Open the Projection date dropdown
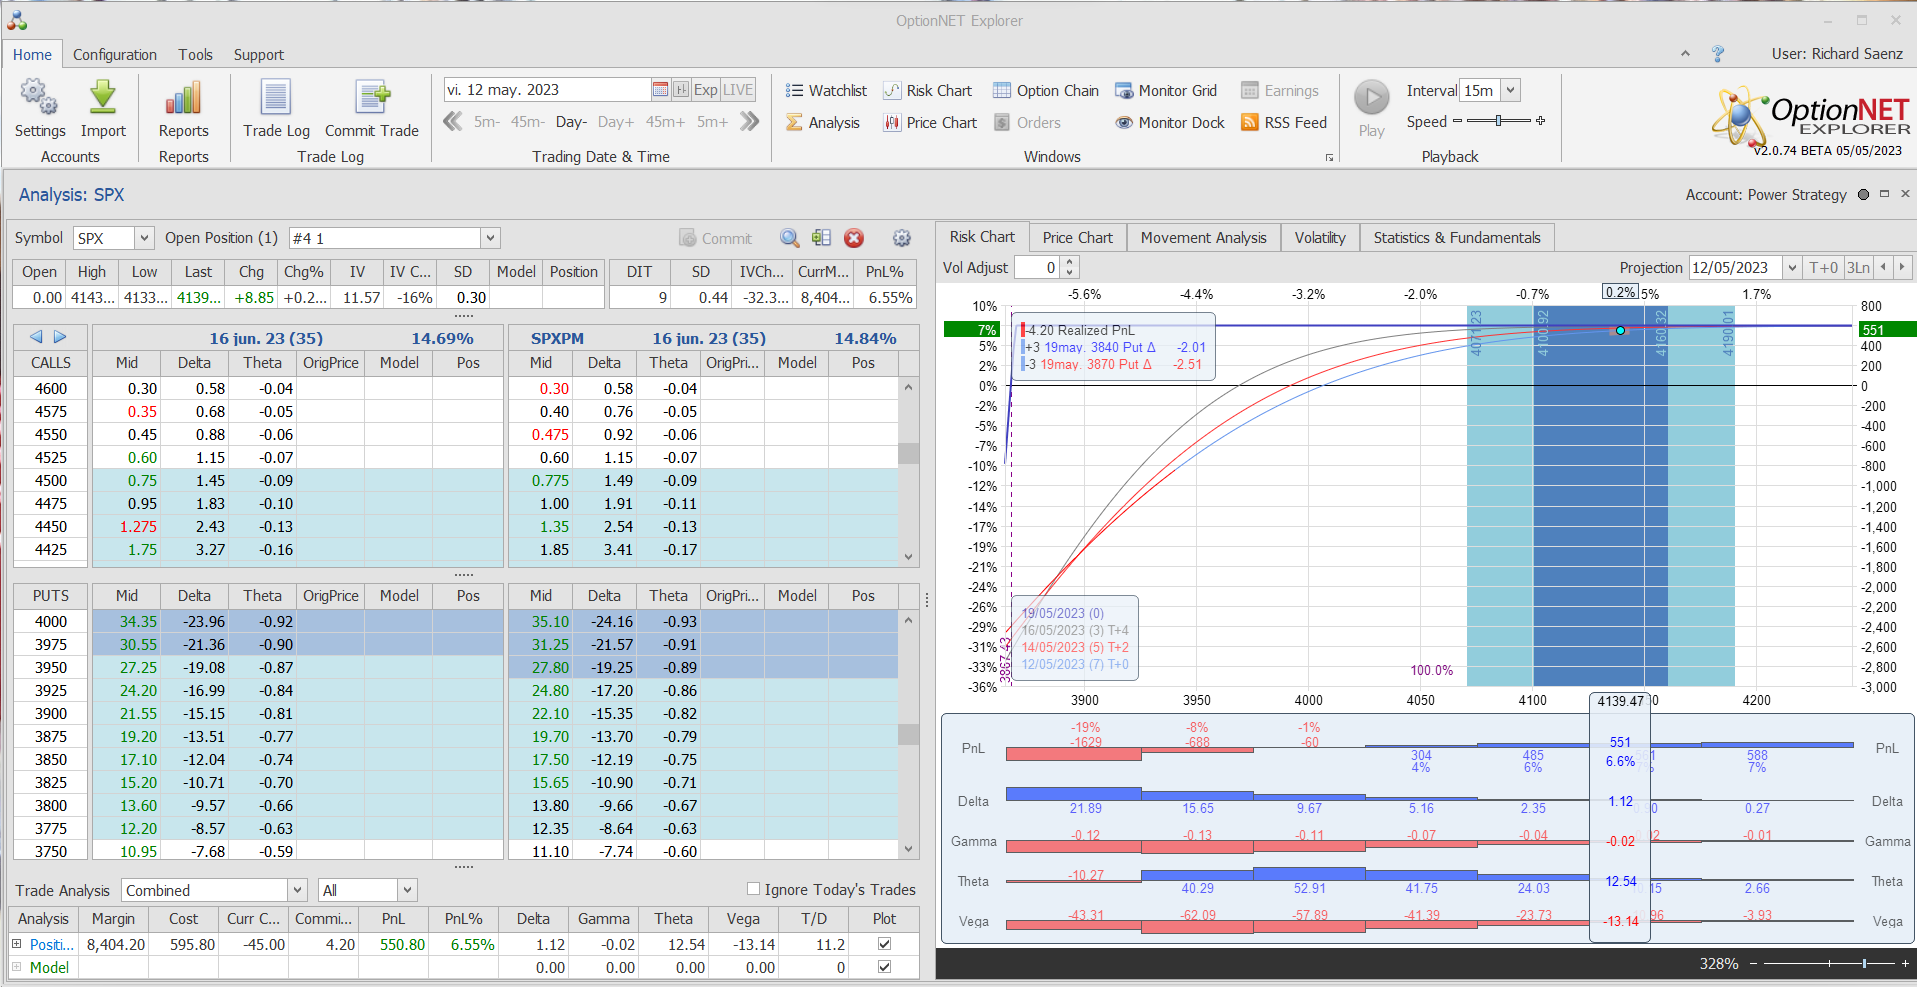This screenshot has width=1917, height=987. click(1792, 267)
